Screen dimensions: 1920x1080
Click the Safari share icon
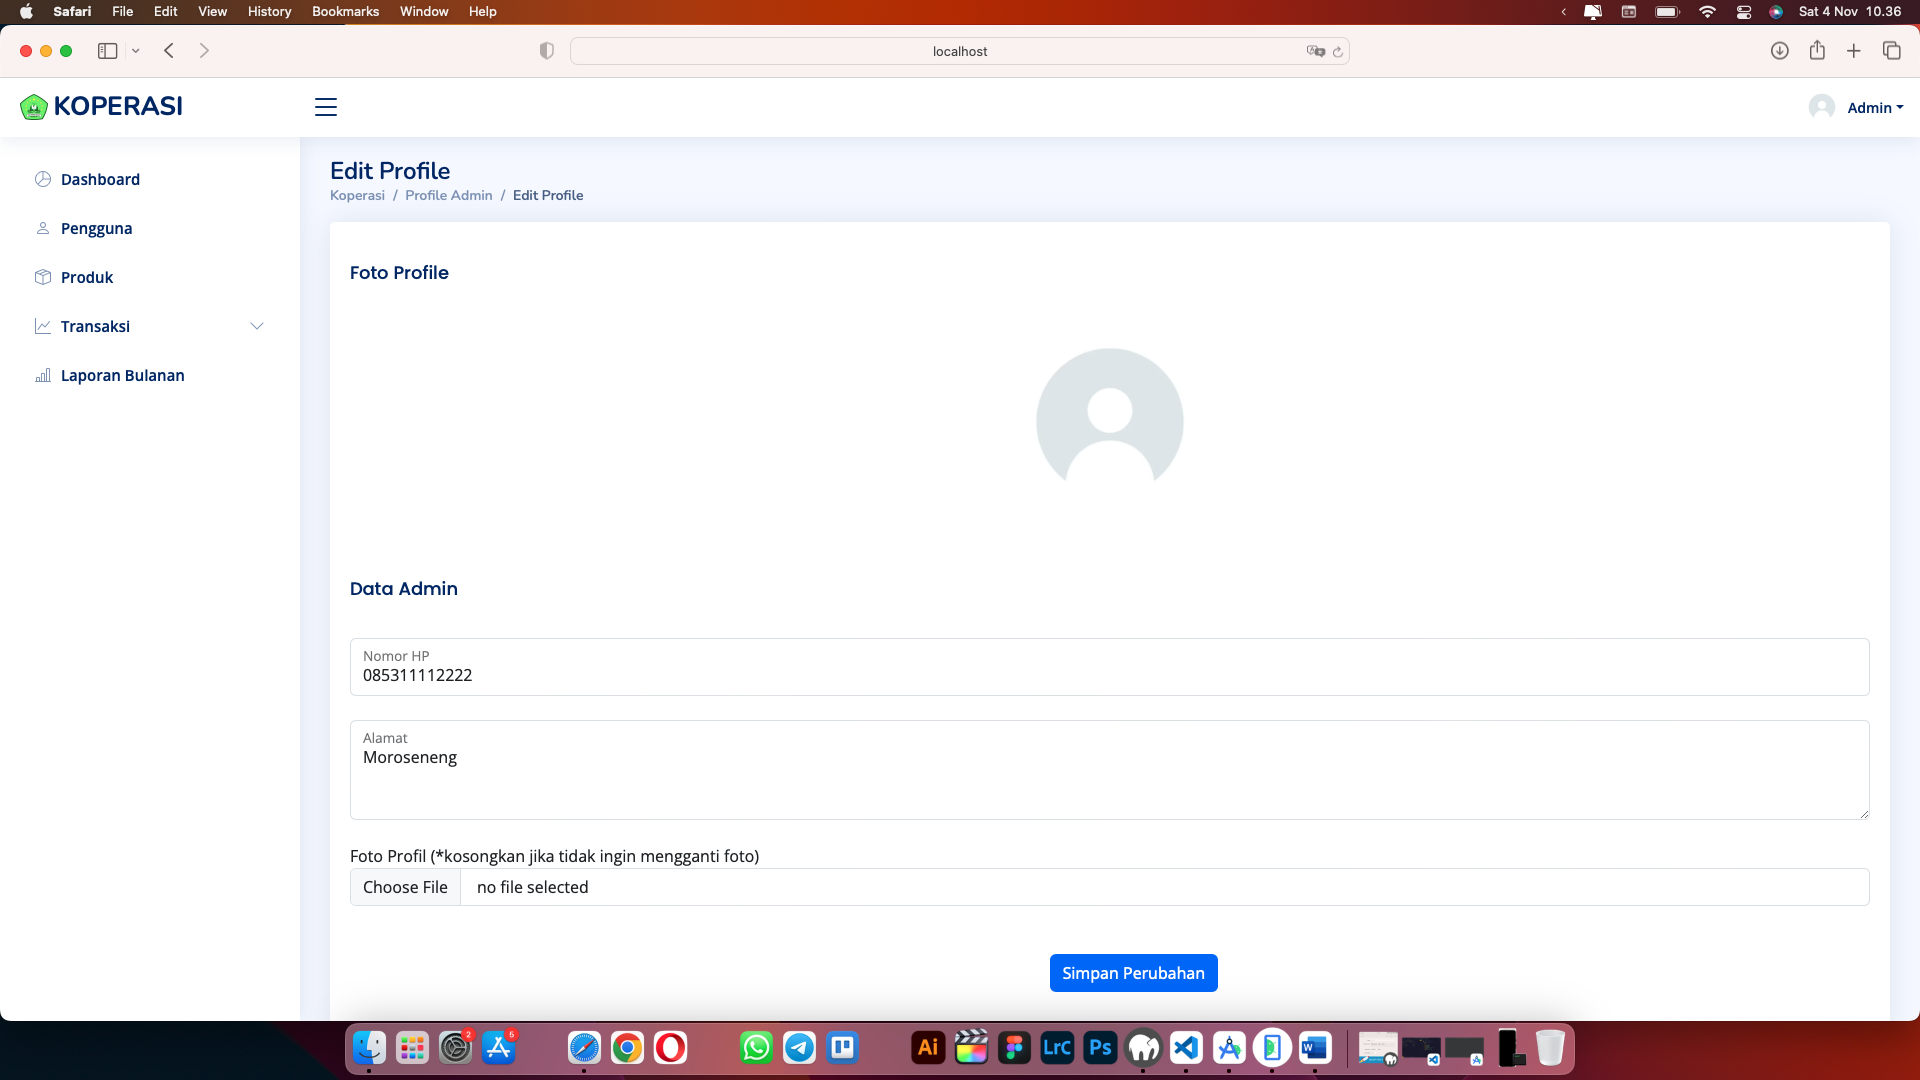1817,51
